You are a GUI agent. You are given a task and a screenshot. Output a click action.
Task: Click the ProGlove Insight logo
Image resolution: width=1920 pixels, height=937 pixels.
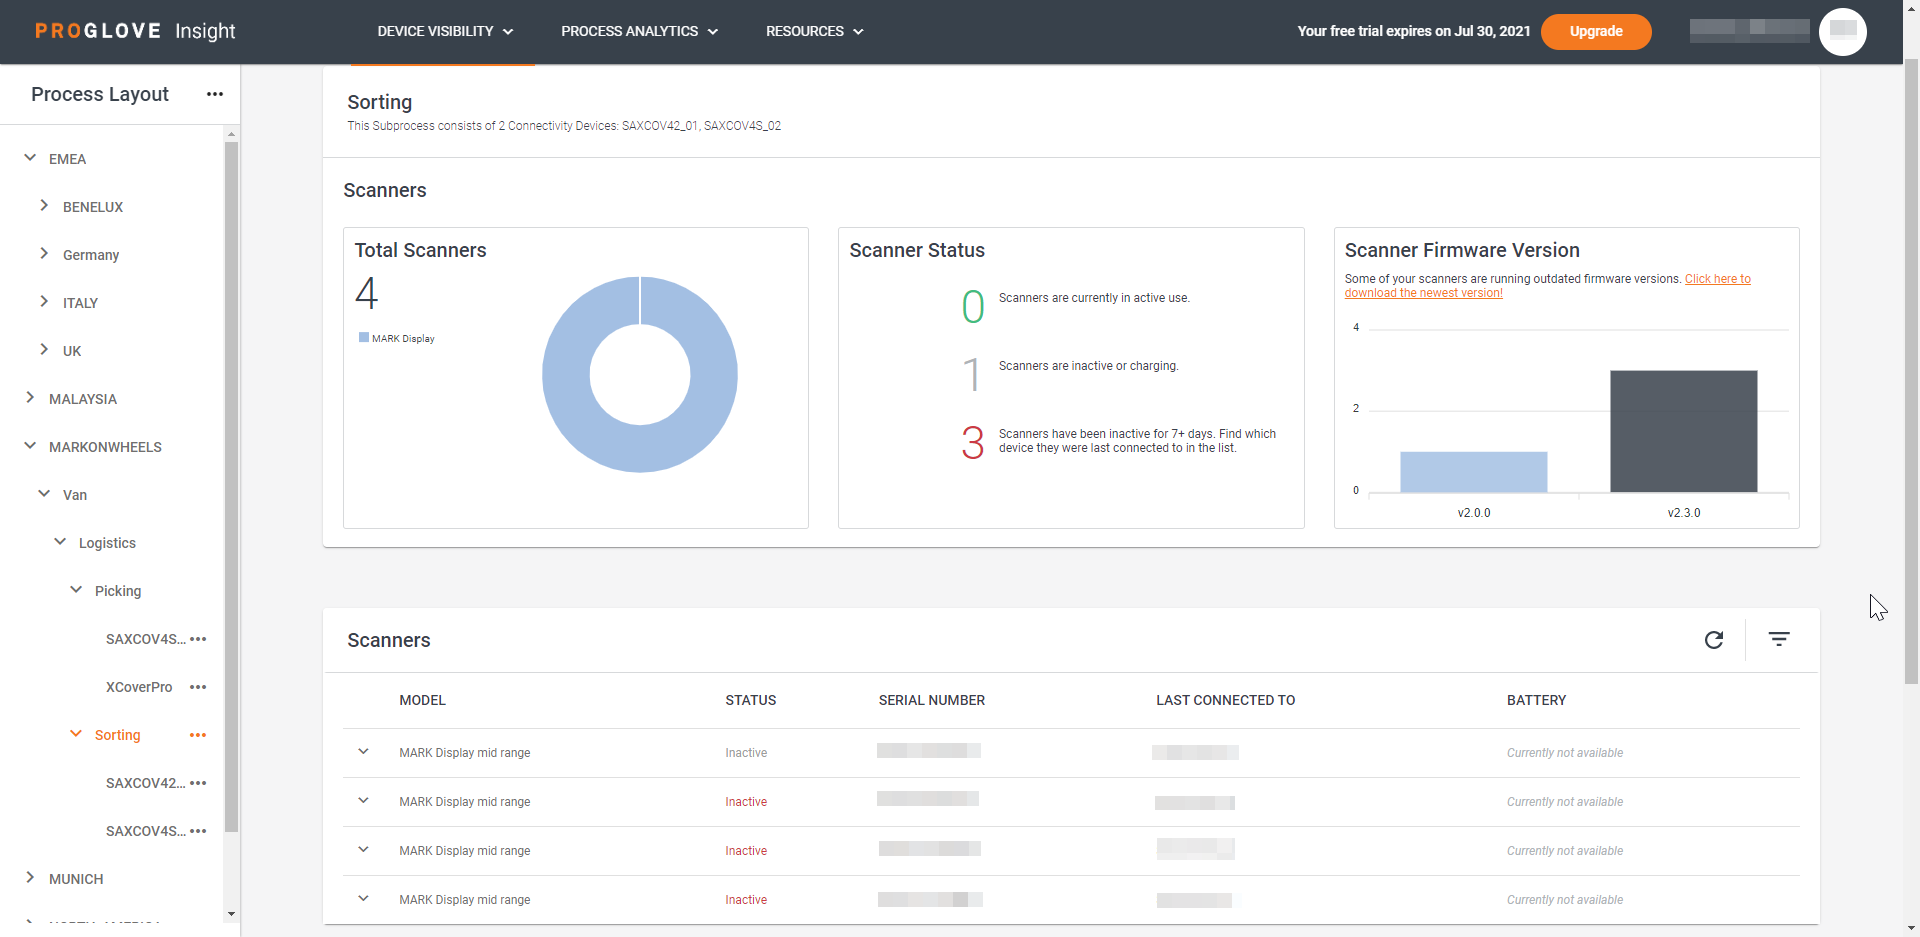pyautogui.click(x=135, y=31)
